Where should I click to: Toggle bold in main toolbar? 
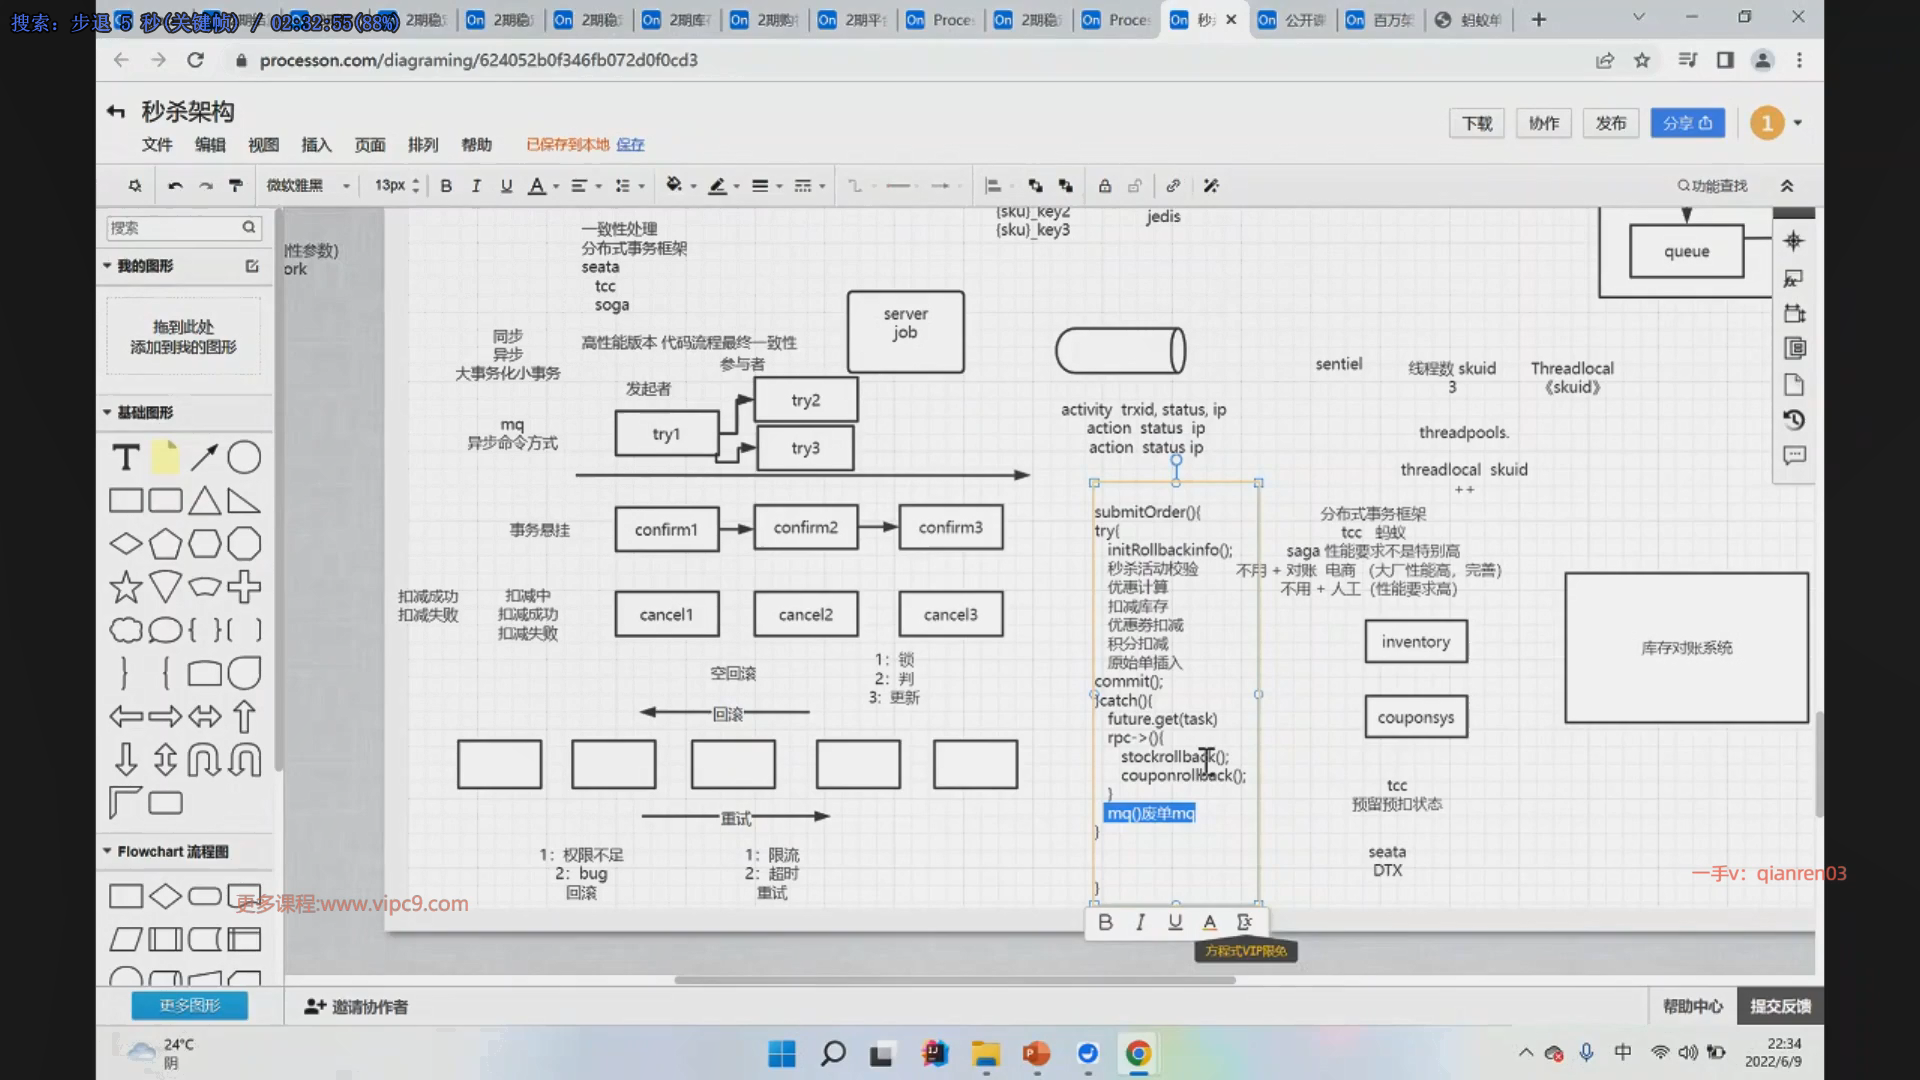(x=446, y=186)
